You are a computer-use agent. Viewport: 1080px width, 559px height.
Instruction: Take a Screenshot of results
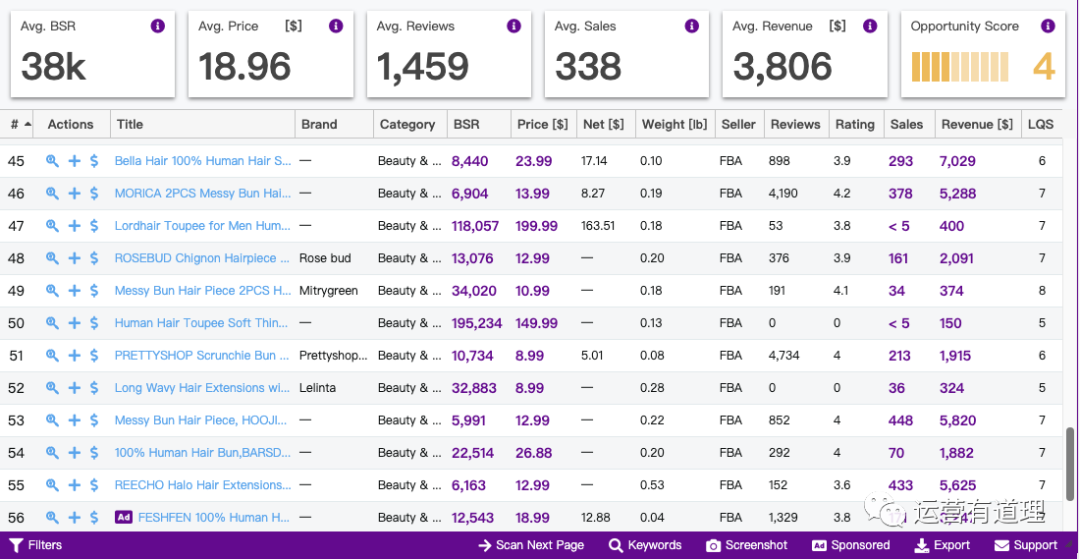pyautogui.click(x=747, y=545)
